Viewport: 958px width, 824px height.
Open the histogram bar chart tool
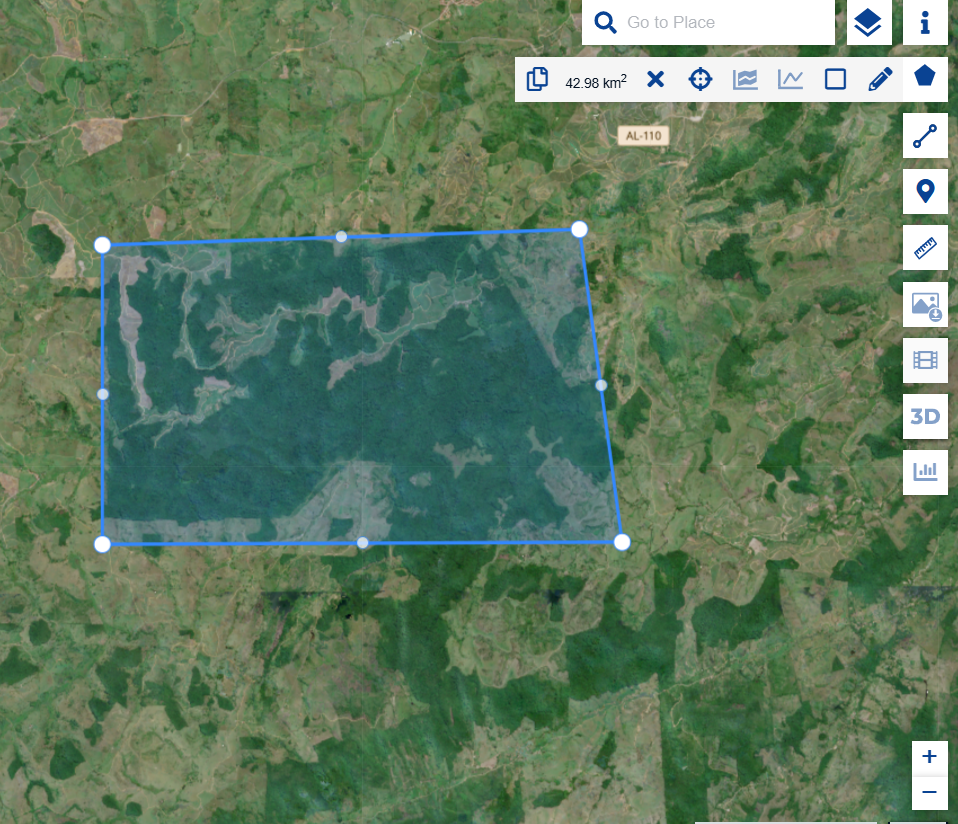(x=925, y=472)
